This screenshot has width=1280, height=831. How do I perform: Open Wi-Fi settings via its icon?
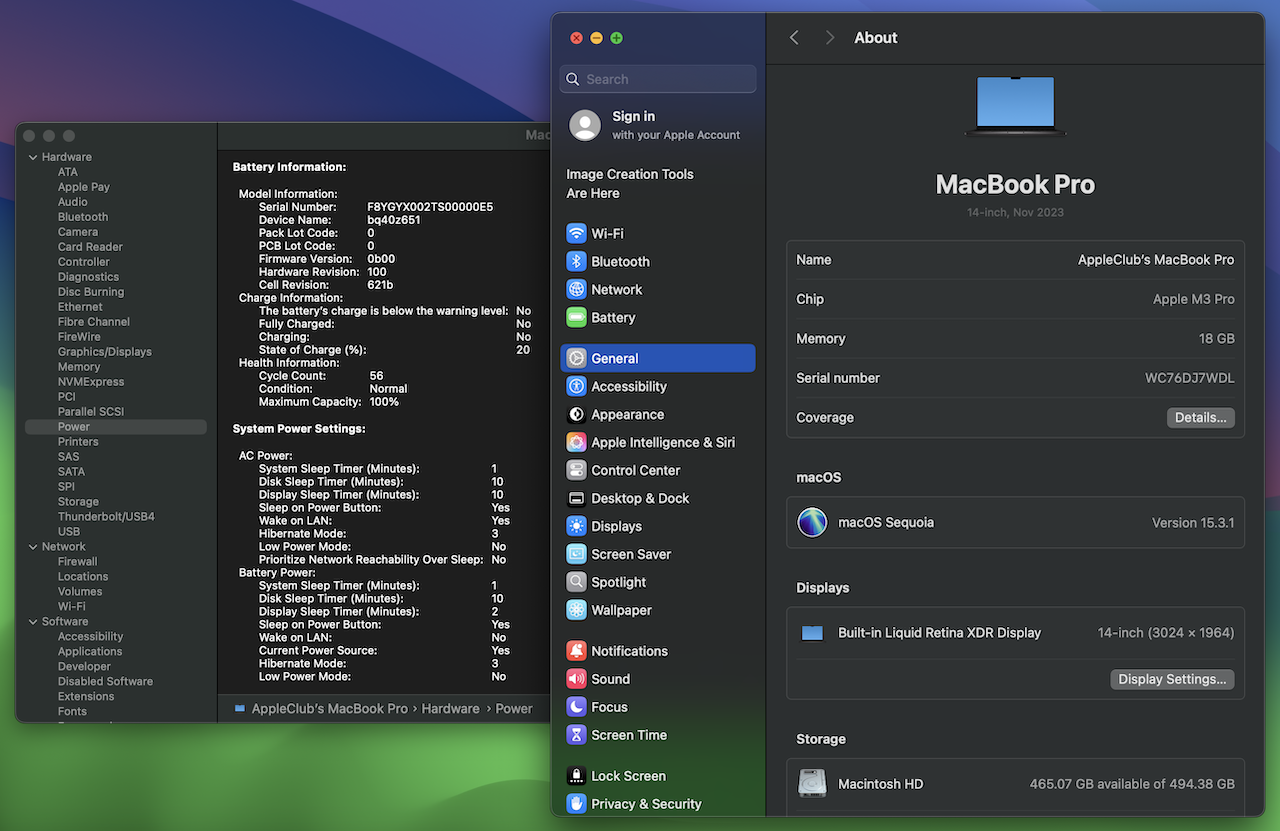(x=576, y=233)
